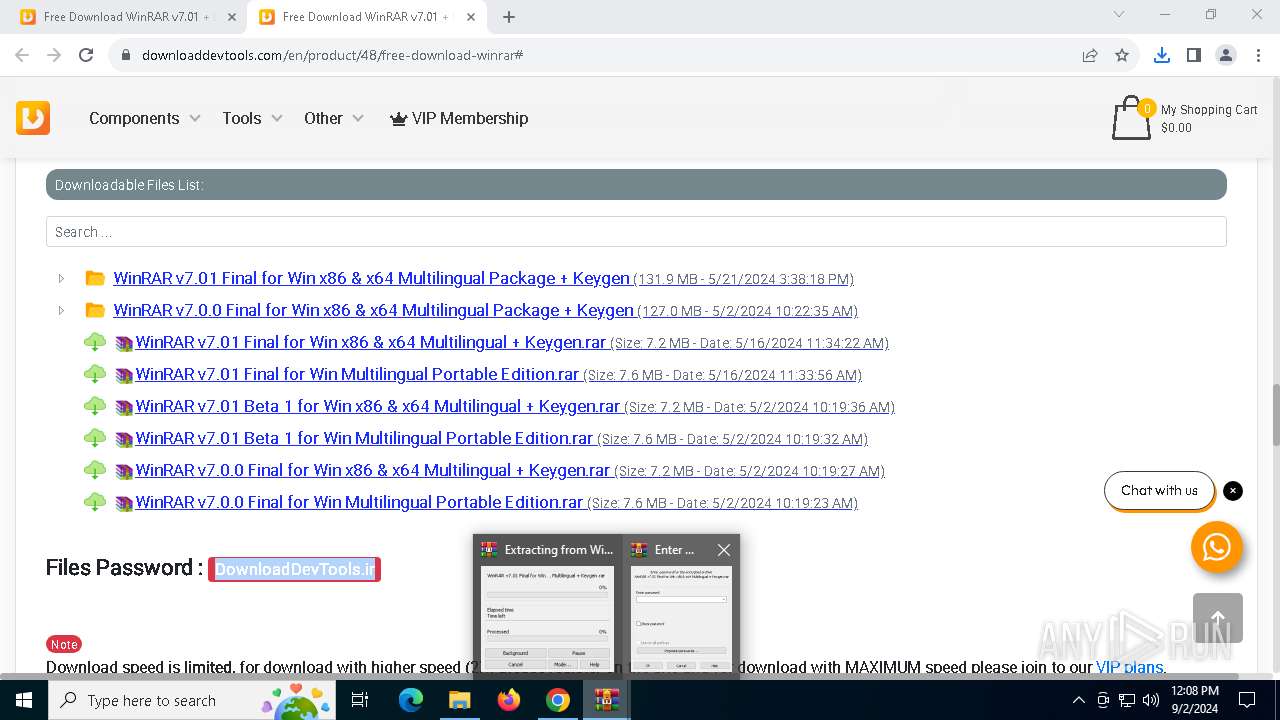Viewport: 1280px width, 720px height.
Task: Launch Firefox from taskbar
Action: point(509,700)
